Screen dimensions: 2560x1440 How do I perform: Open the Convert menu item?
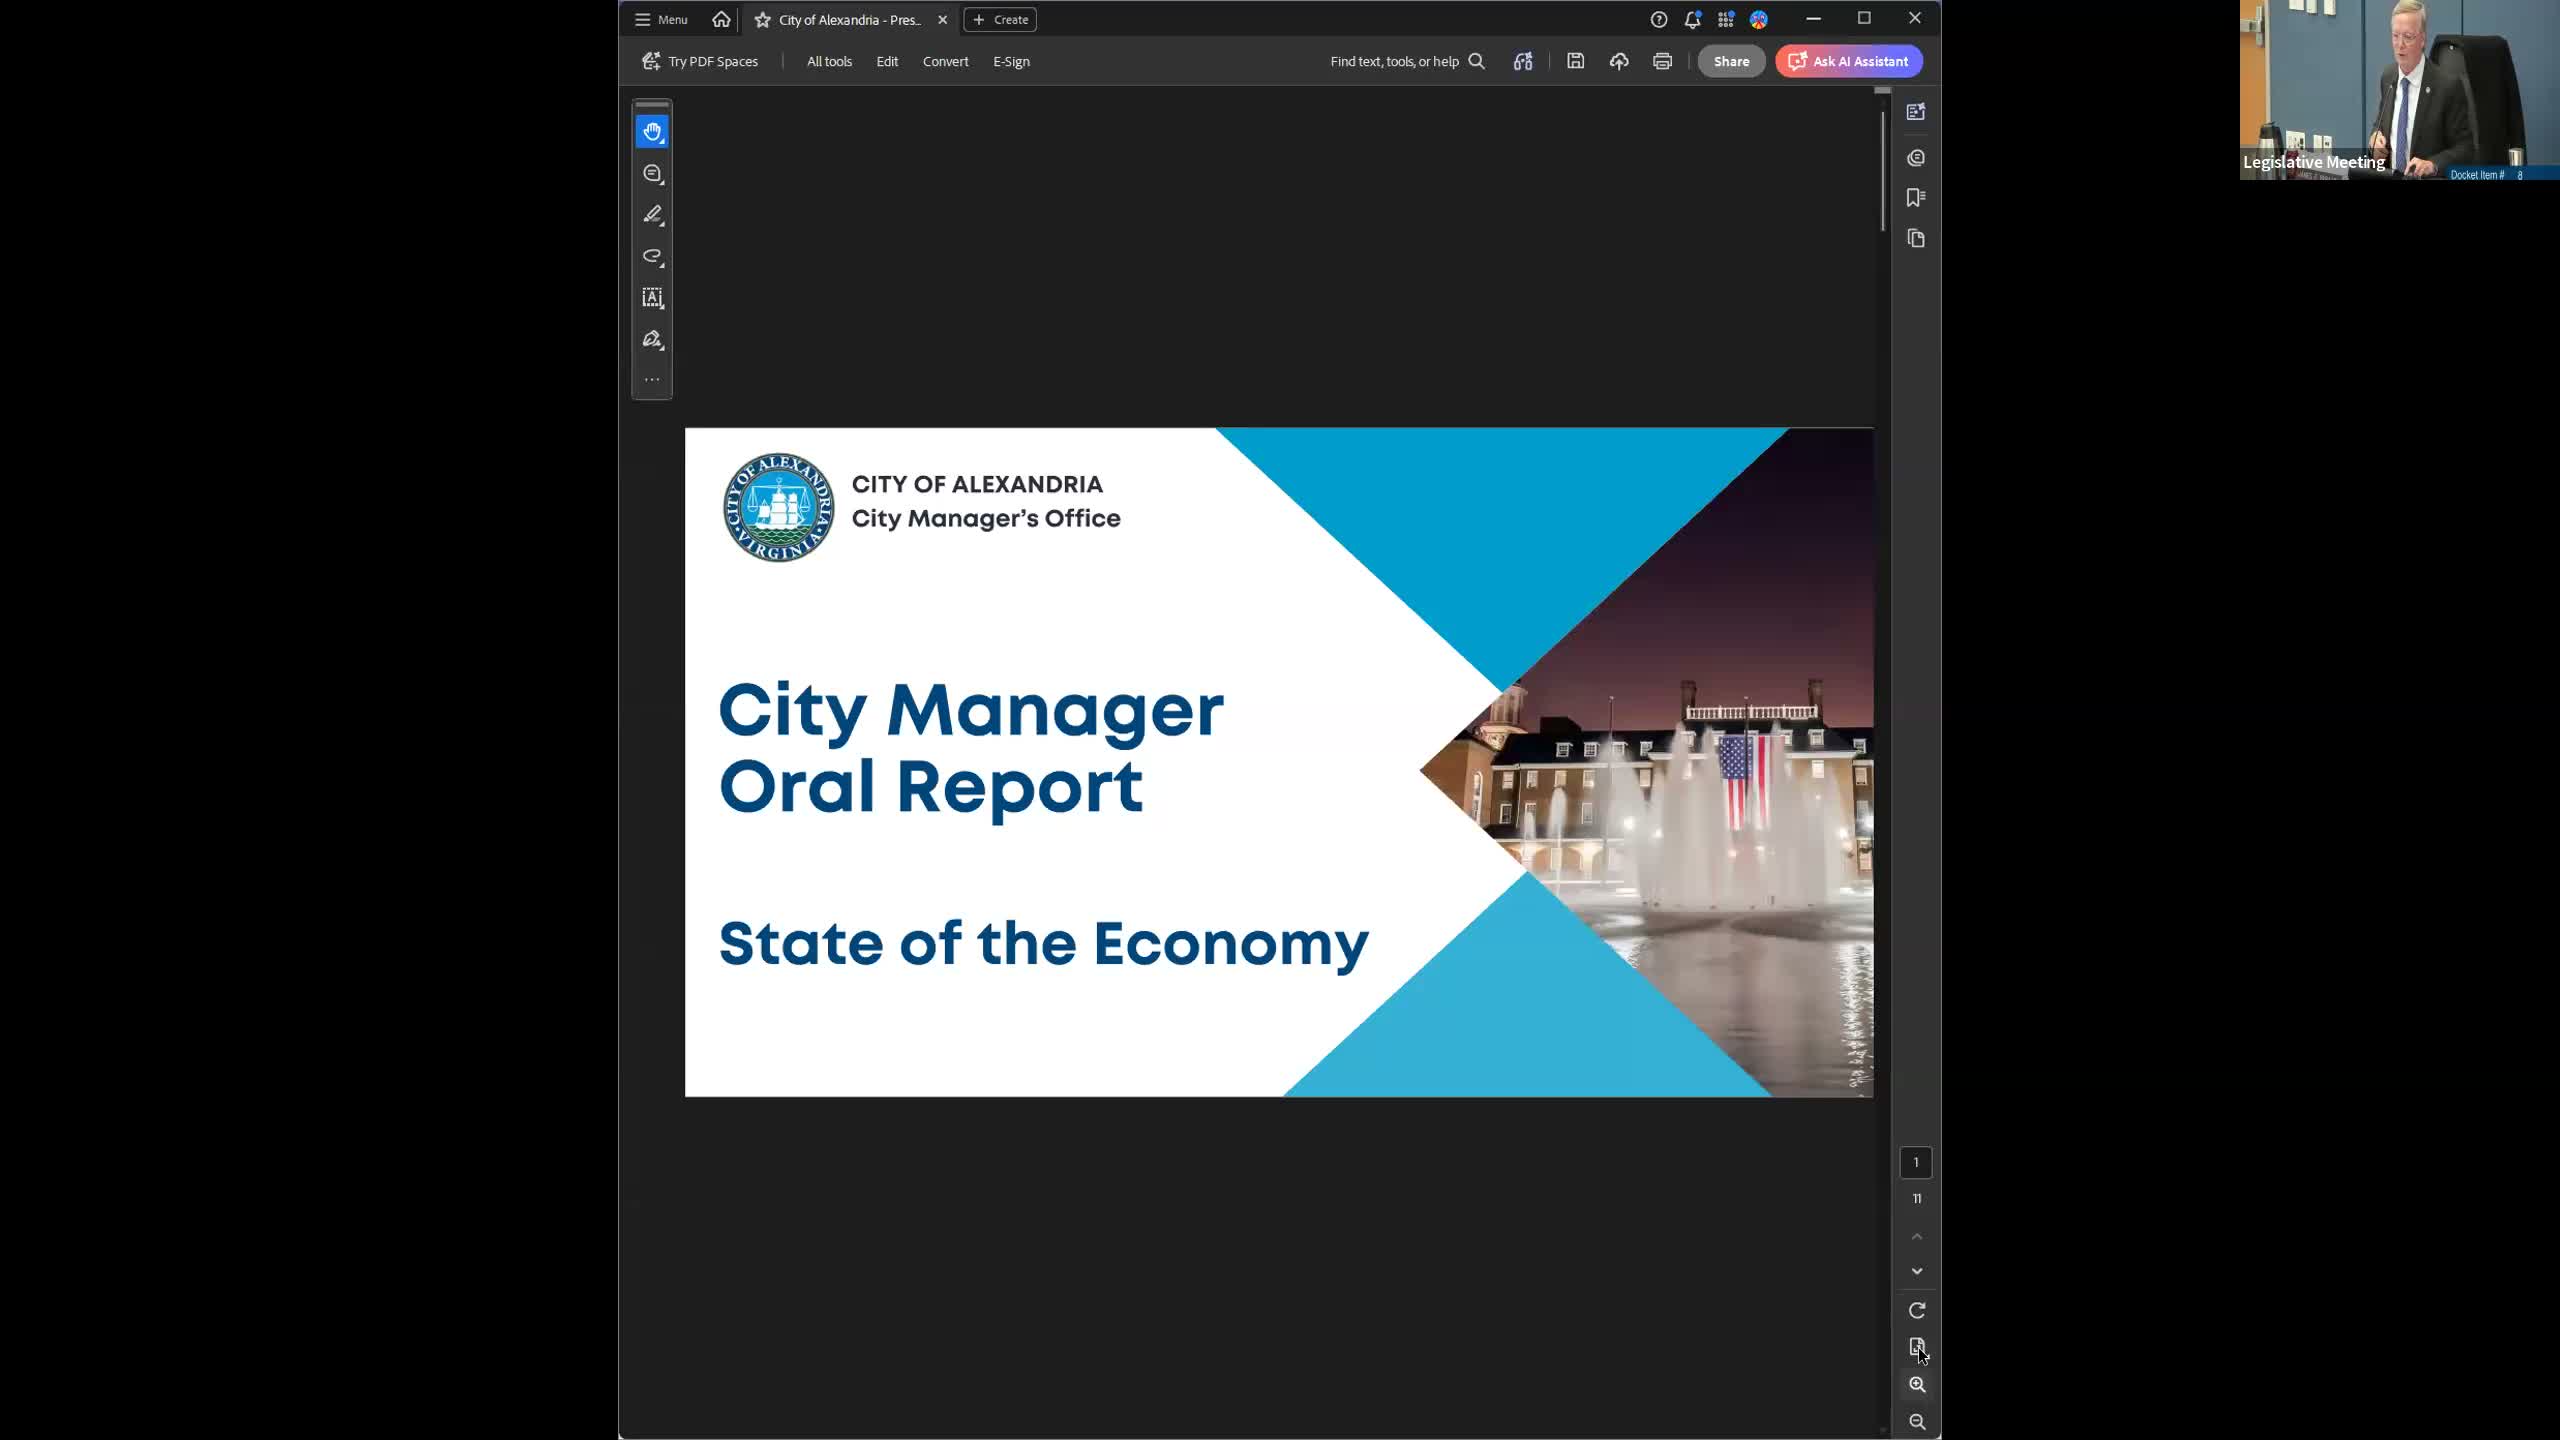(x=945, y=62)
